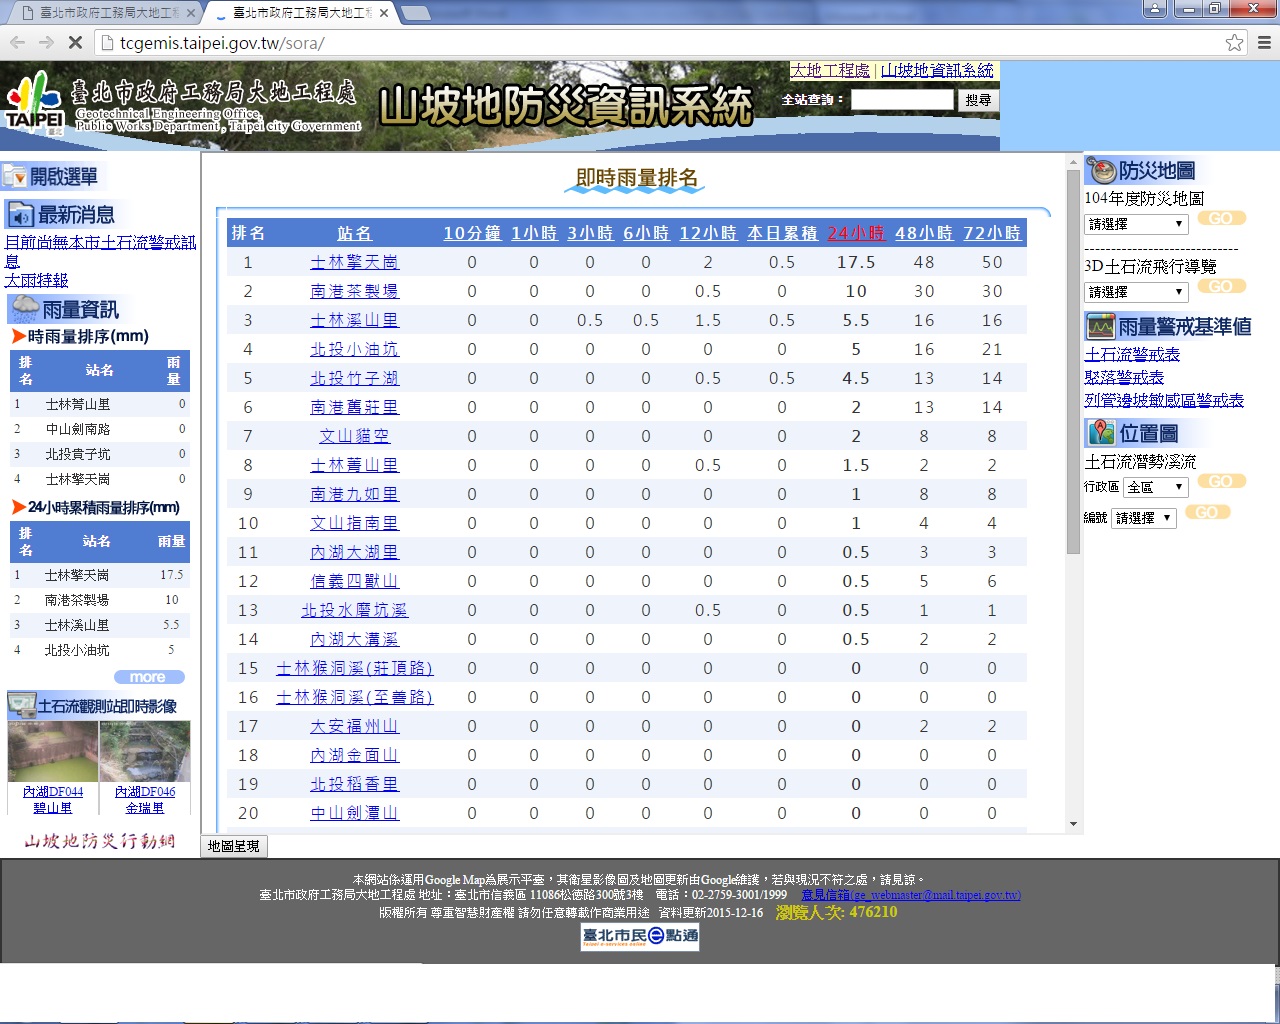This screenshot has width=1280, height=1024.
Task: Click the 防災地圖 section icon
Action: click(1101, 171)
